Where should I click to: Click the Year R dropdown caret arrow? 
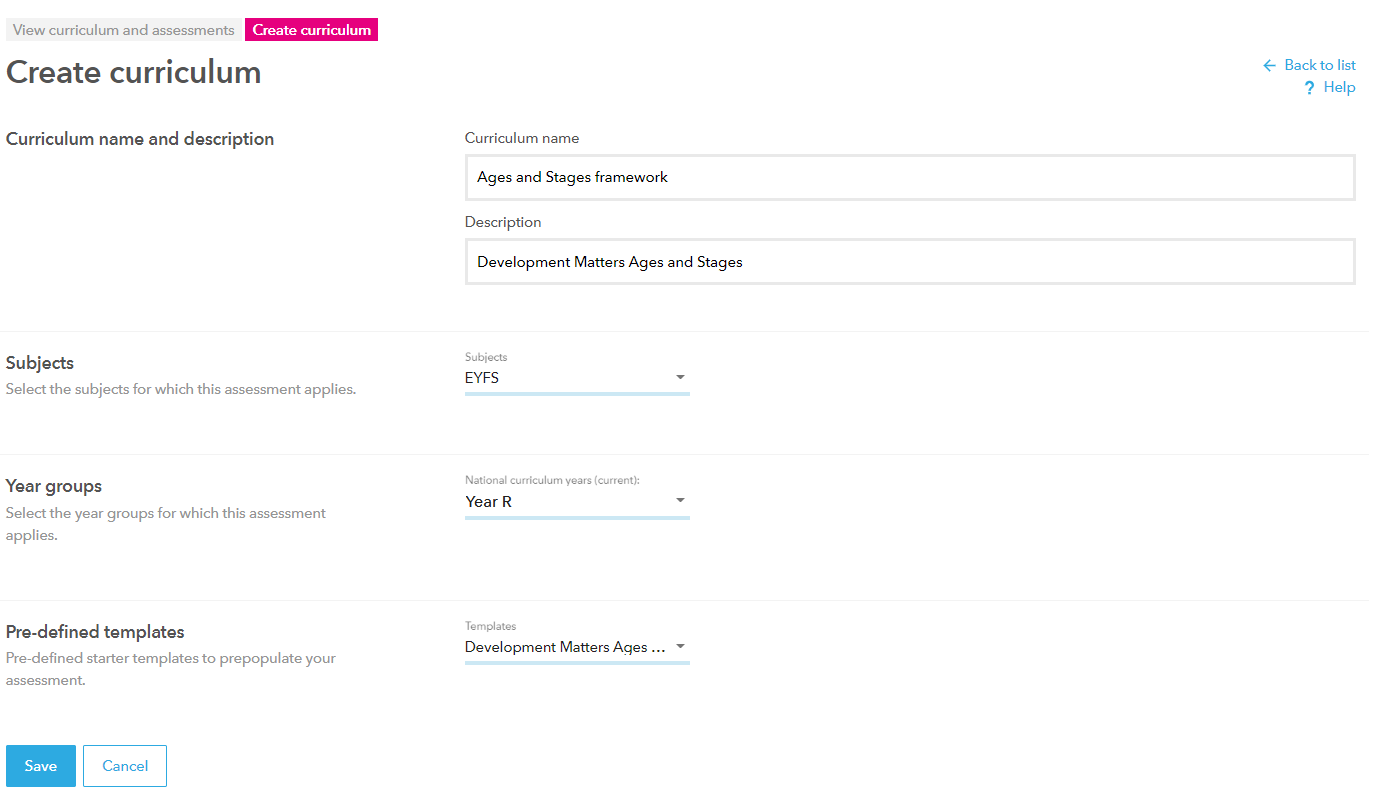pyautogui.click(x=680, y=500)
